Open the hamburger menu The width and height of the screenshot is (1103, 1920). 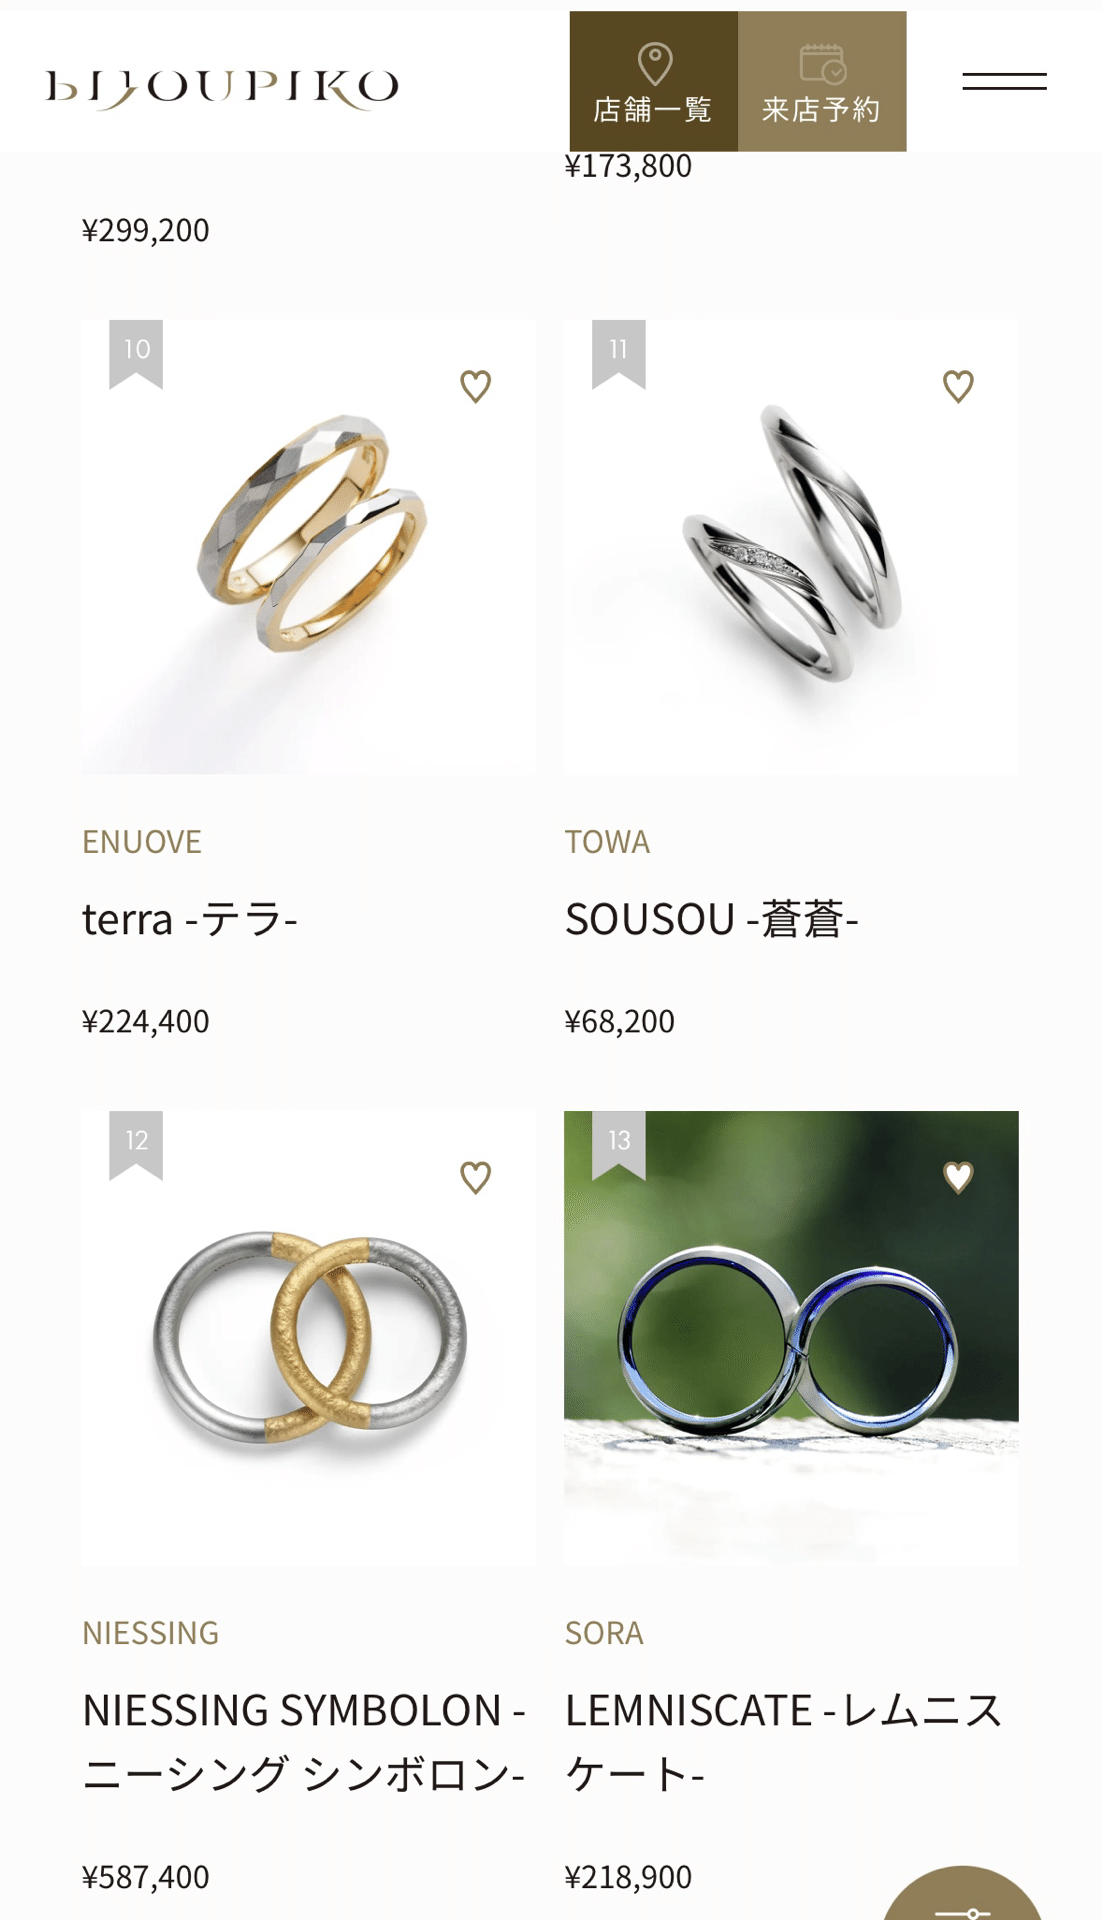tap(1004, 81)
